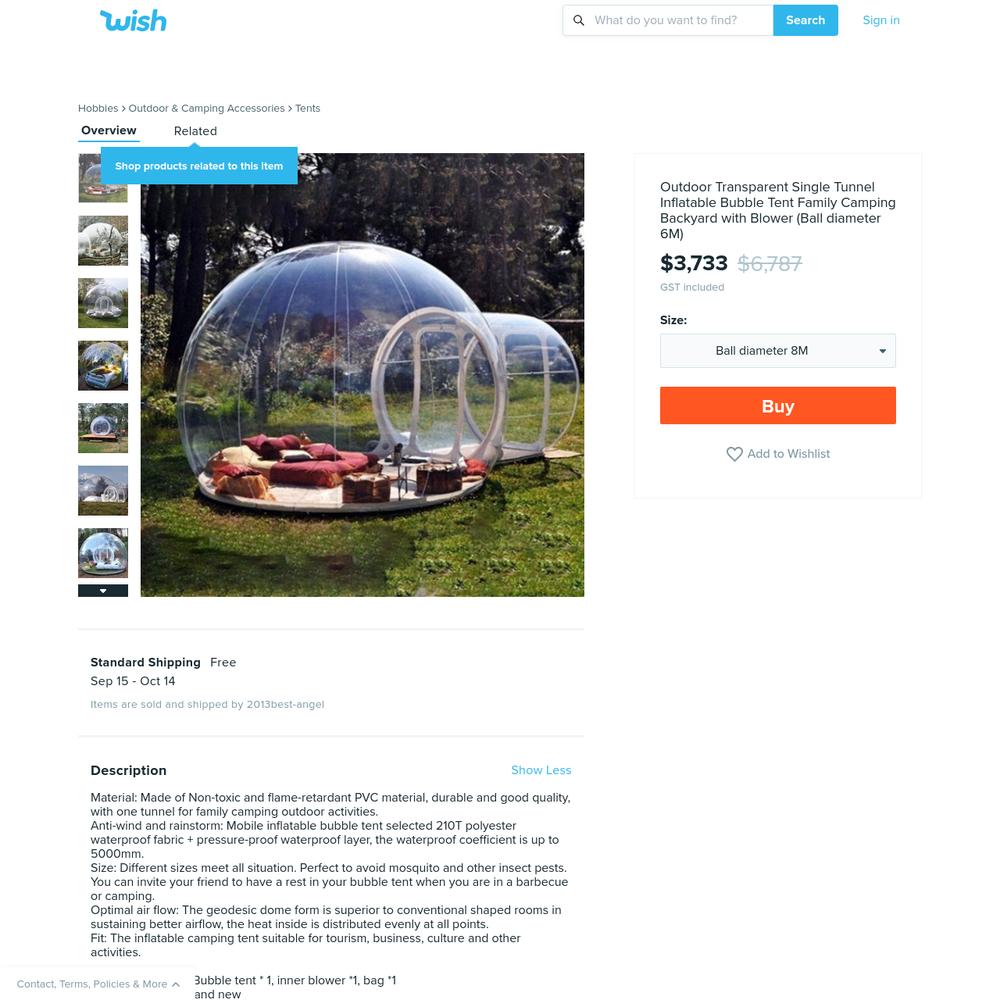This screenshot has height=1000, width=1000.
Task: Collapse description with Show Less
Action: pos(541,770)
